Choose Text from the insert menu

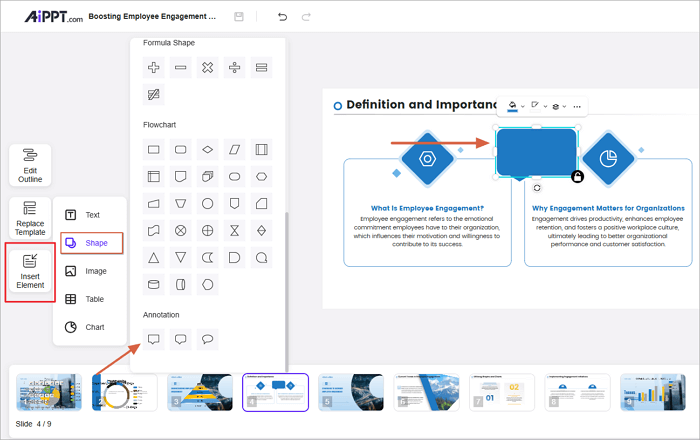coord(90,215)
